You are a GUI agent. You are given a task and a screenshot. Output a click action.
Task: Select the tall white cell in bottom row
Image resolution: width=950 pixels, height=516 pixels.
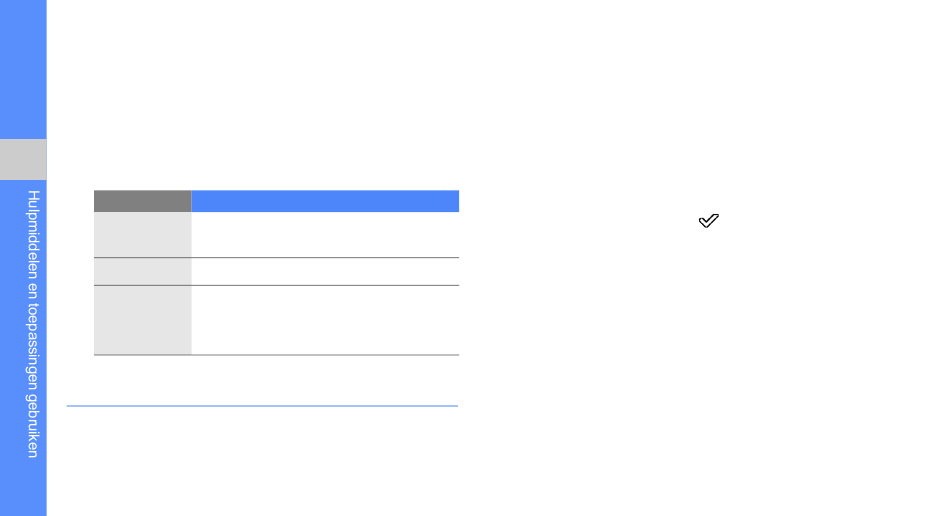[325, 320]
